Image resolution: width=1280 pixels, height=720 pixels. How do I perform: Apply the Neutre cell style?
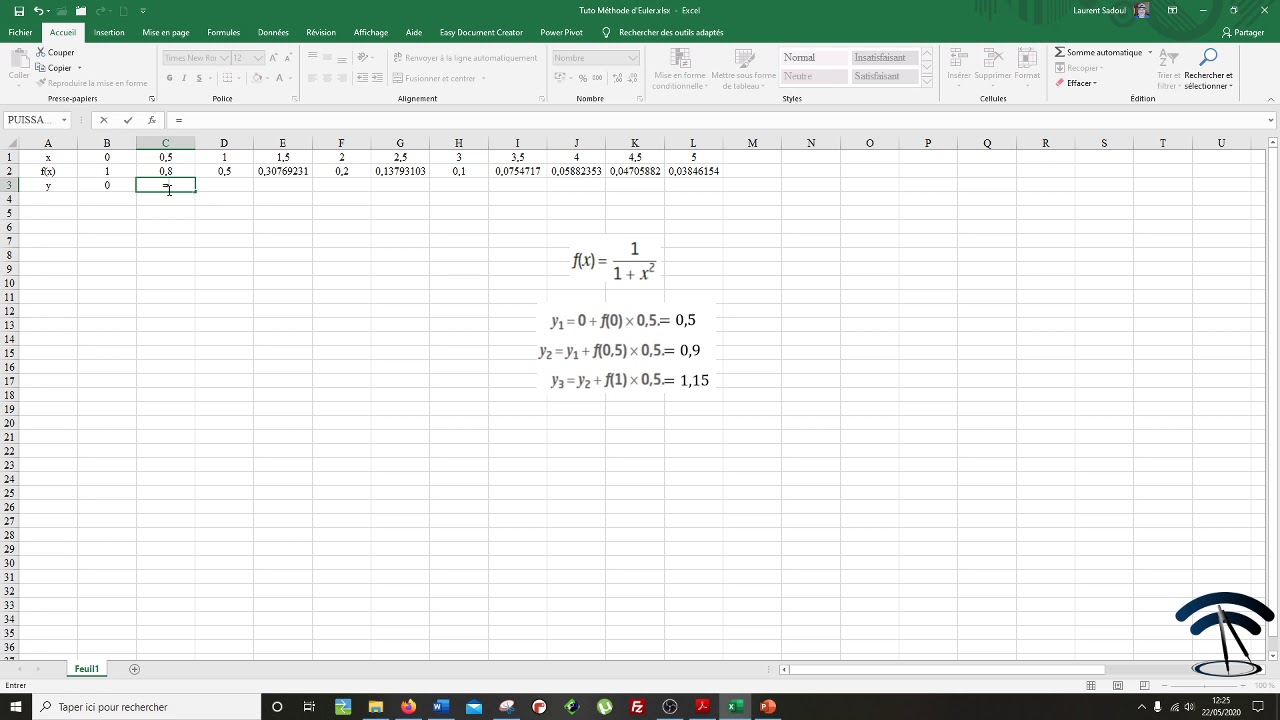tap(813, 76)
